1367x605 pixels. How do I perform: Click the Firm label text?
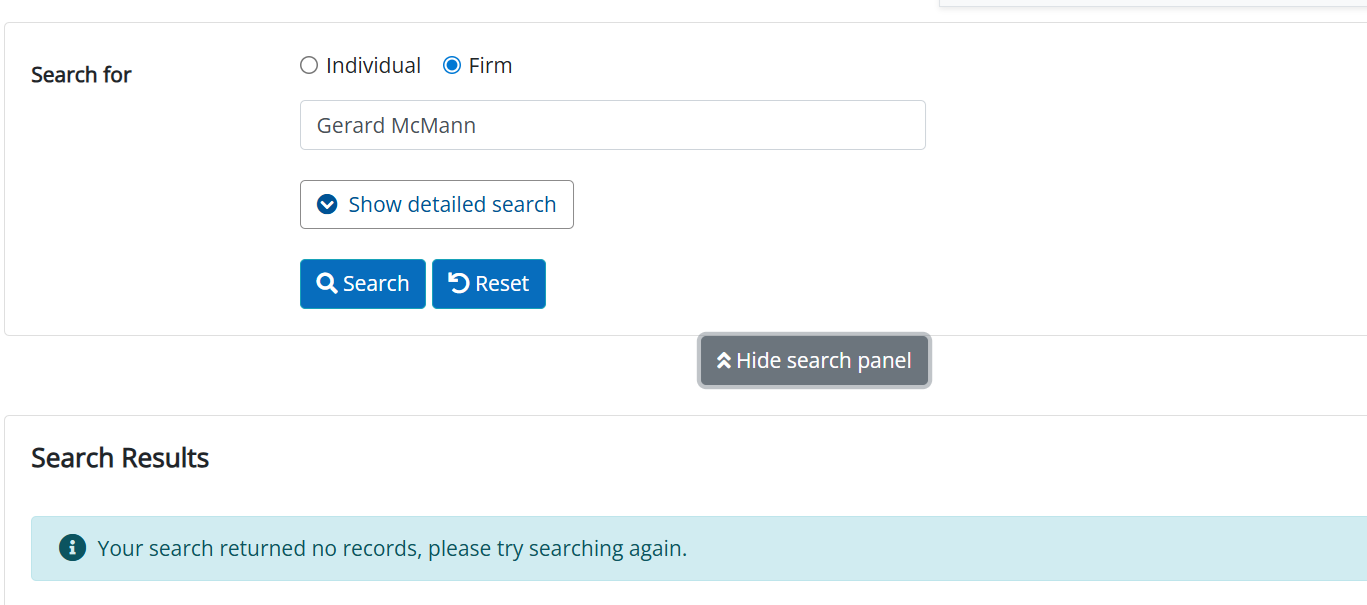tap(490, 65)
